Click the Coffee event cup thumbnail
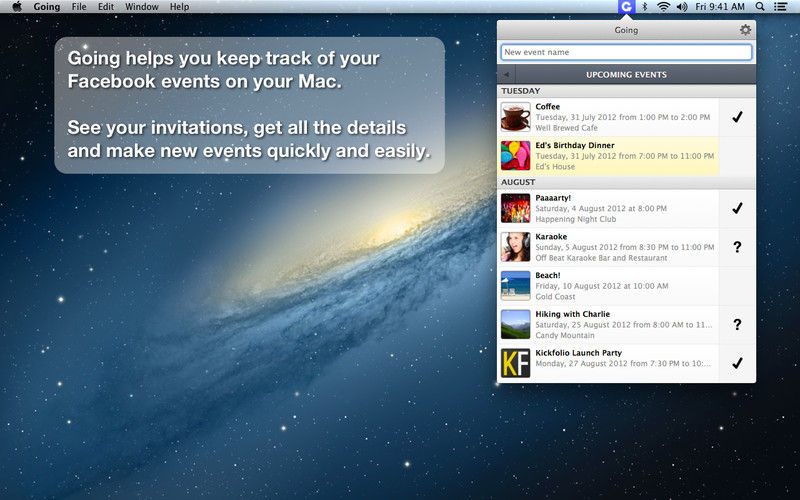The height and width of the screenshot is (500, 800). click(515, 117)
